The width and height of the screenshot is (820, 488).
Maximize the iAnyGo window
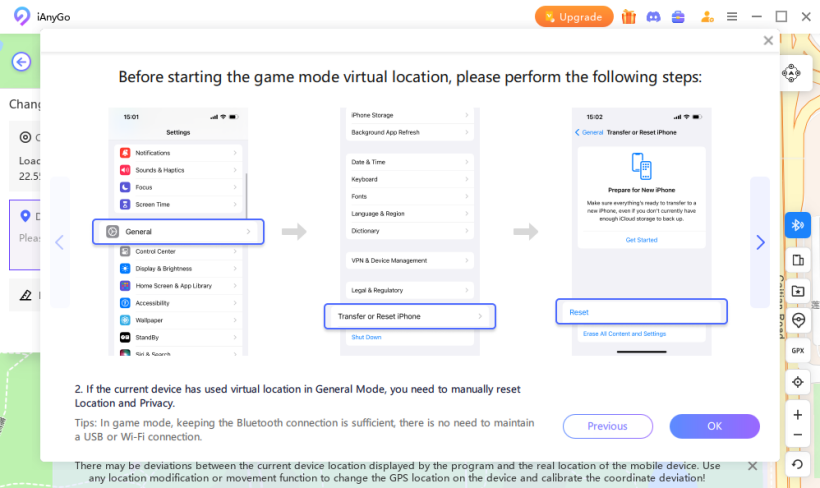[x=781, y=17]
